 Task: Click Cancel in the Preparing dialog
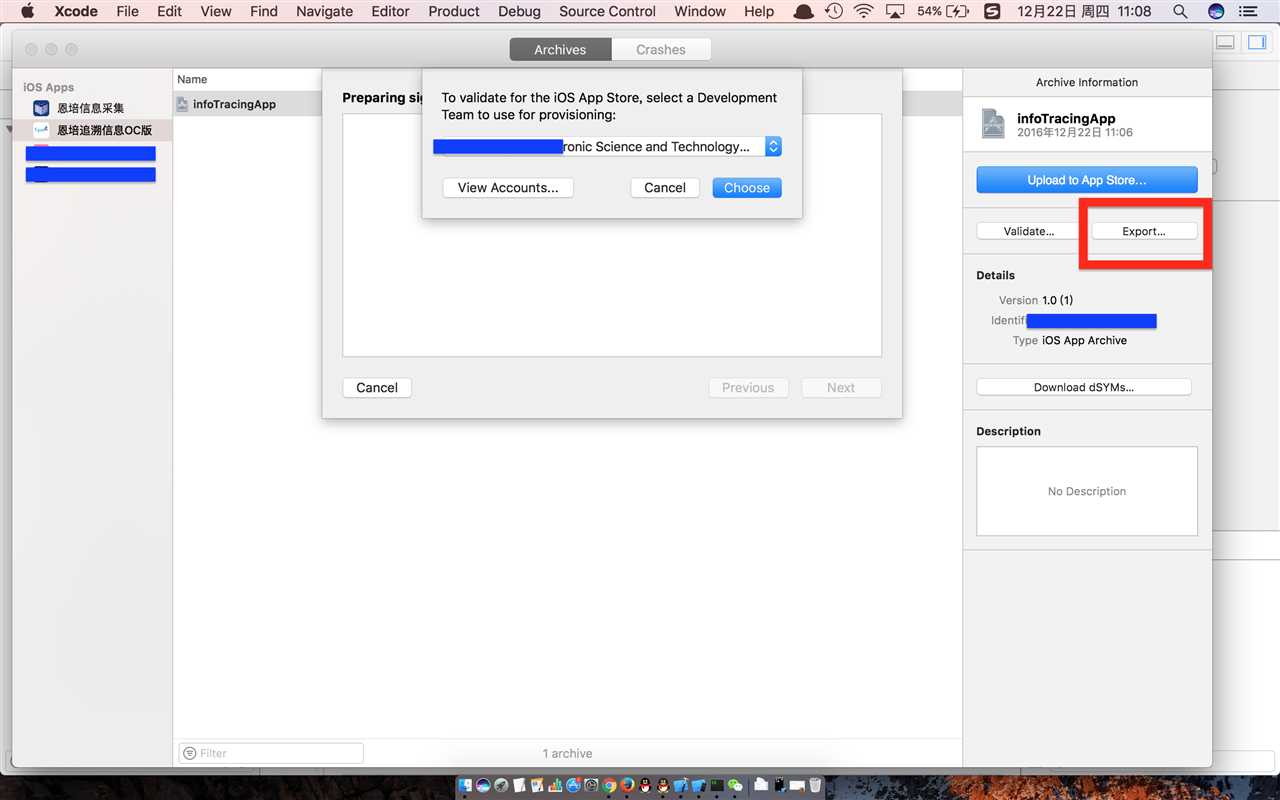point(377,388)
